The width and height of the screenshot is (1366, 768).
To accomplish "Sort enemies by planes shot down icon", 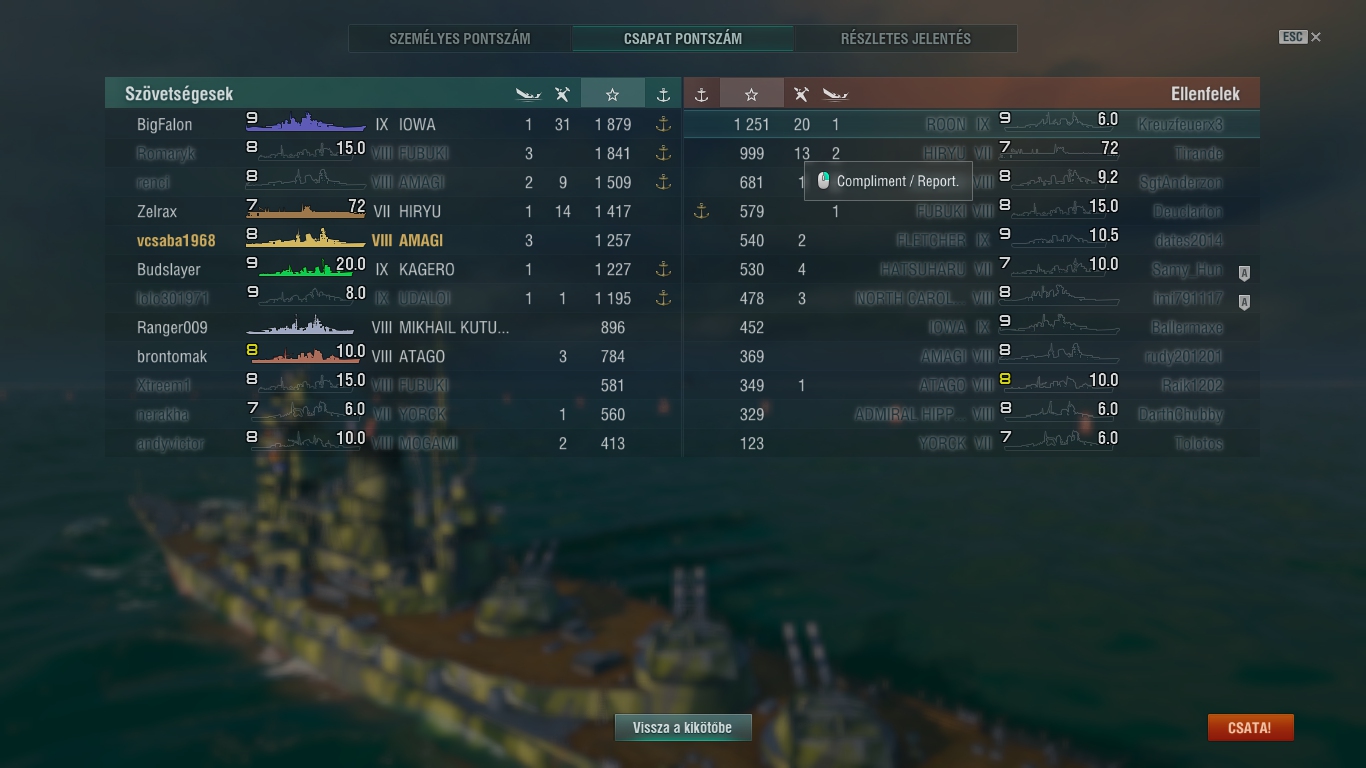I will tap(800, 94).
